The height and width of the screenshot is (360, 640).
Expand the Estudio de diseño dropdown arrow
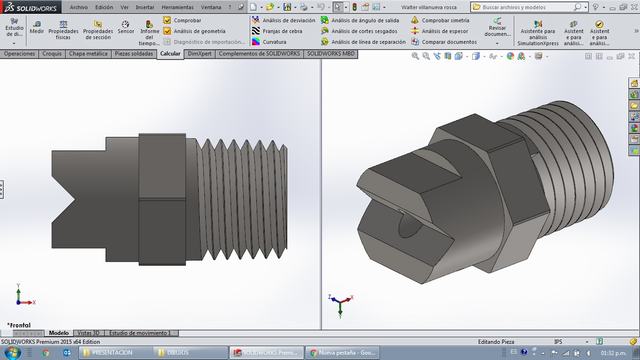pos(14,43)
